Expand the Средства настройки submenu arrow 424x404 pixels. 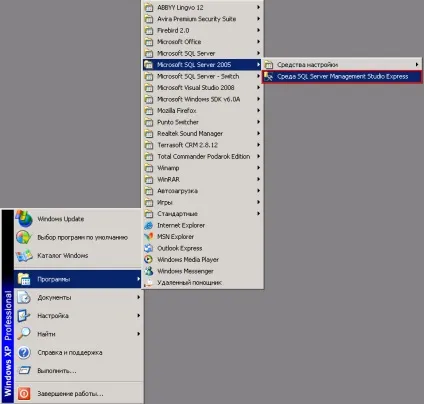point(417,64)
